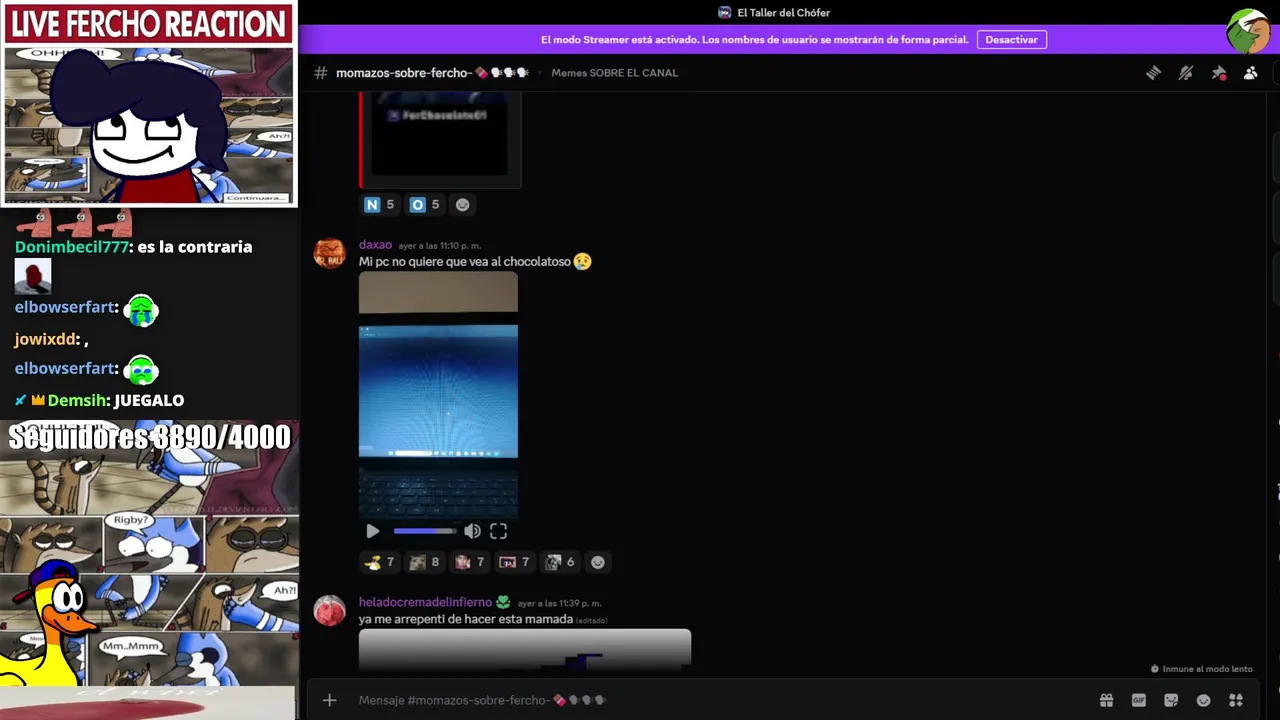Open pinned messages pin icon

coord(1218,73)
